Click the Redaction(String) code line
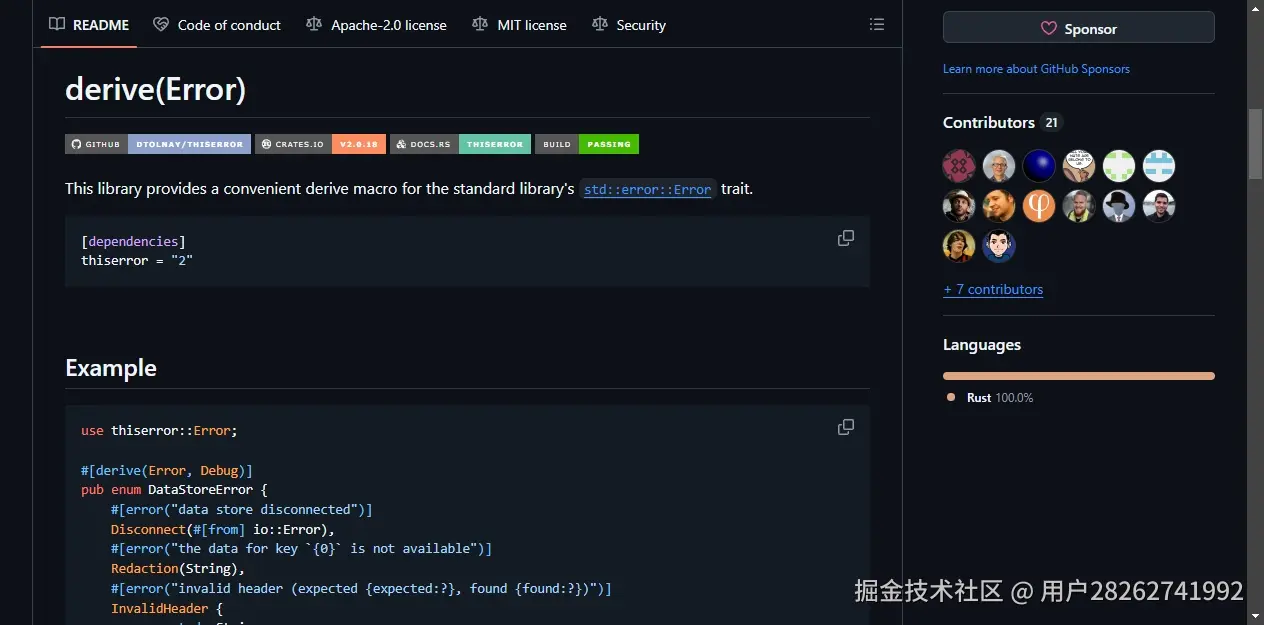Viewport: 1264px width, 625px height. tap(178, 568)
